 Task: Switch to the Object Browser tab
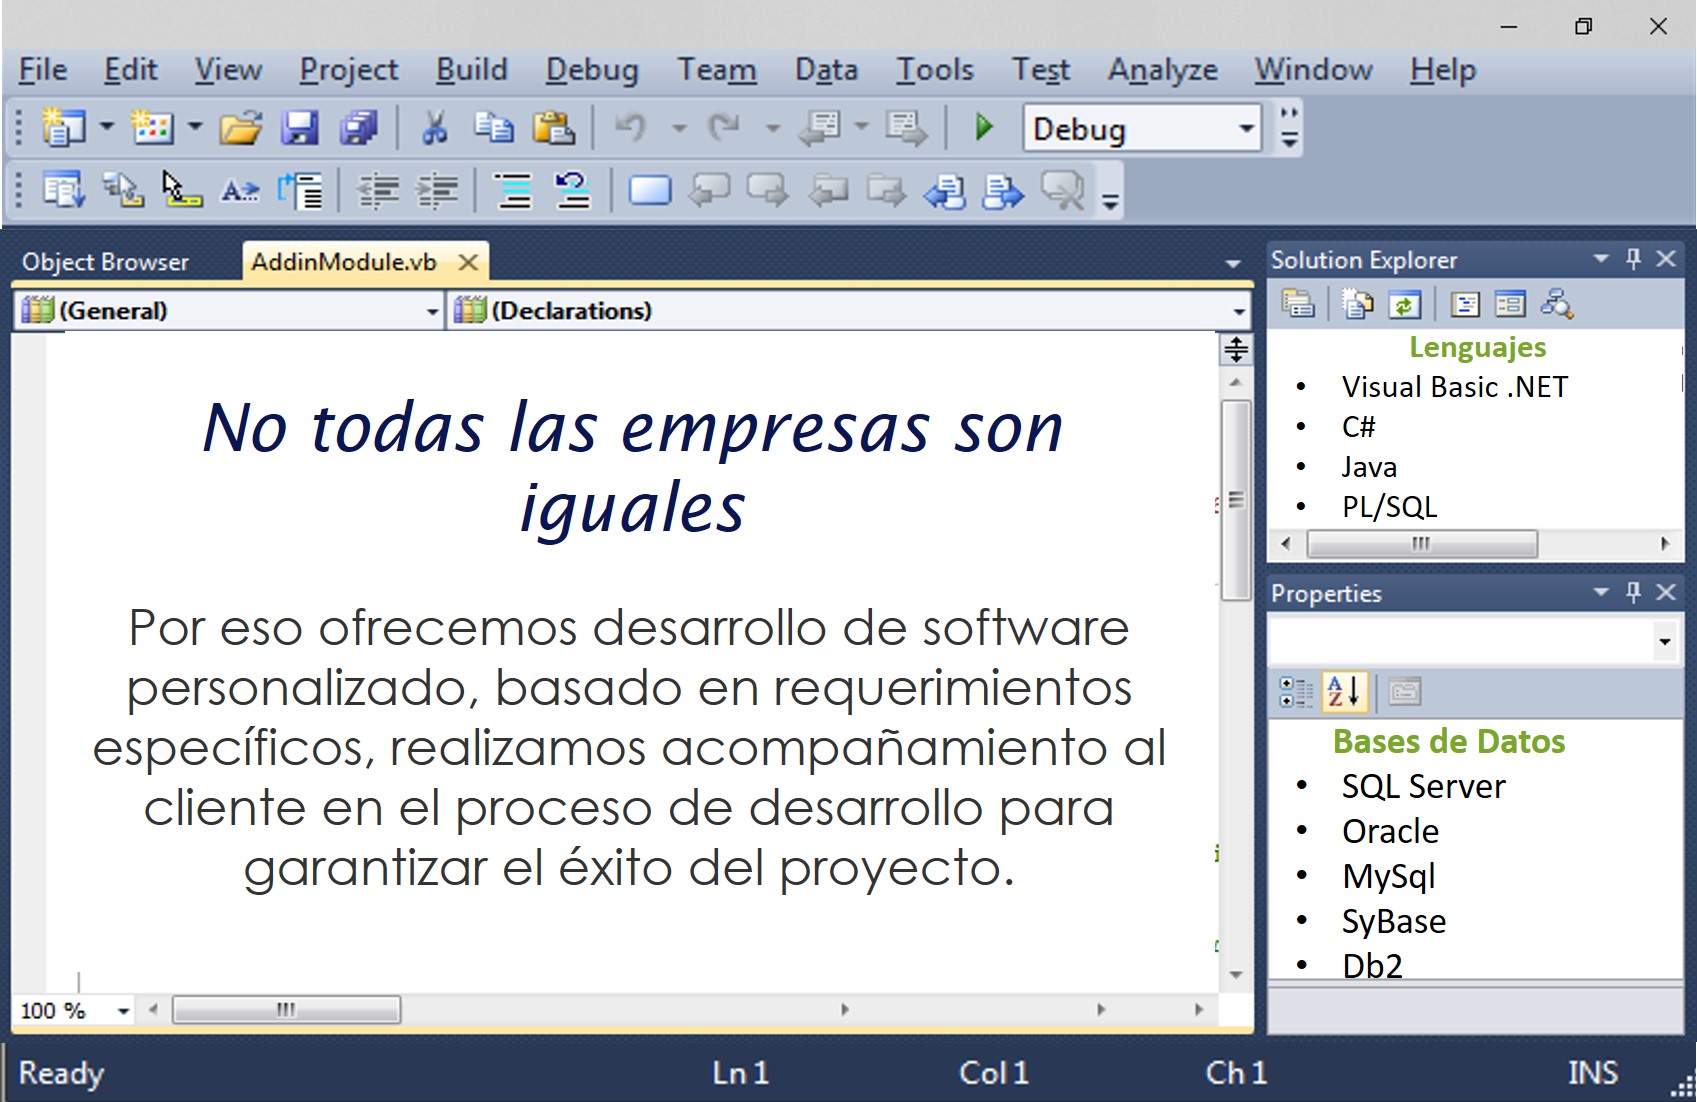point(106,262)
